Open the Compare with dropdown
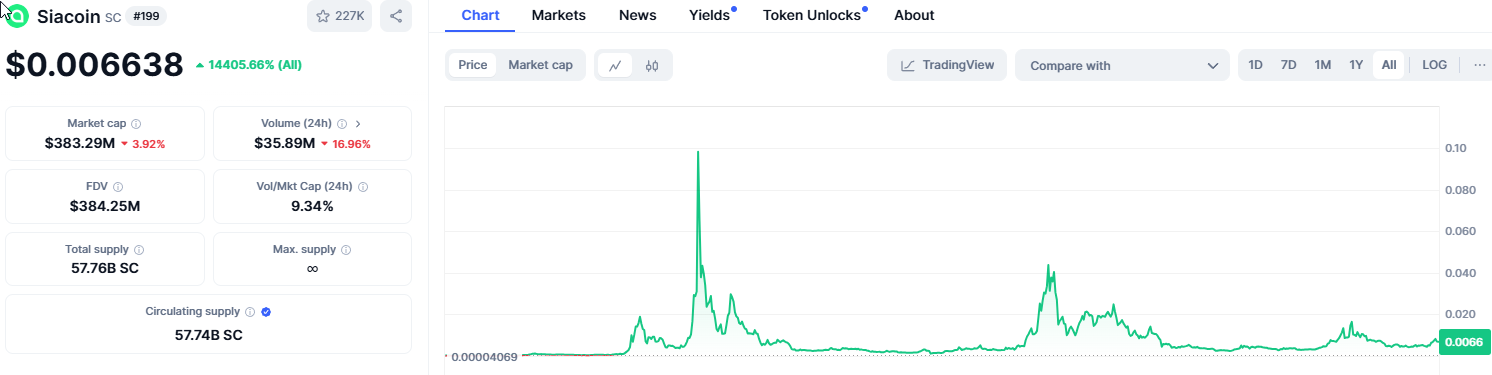Screen dimensions: 1492x375 pos(1123,66)
